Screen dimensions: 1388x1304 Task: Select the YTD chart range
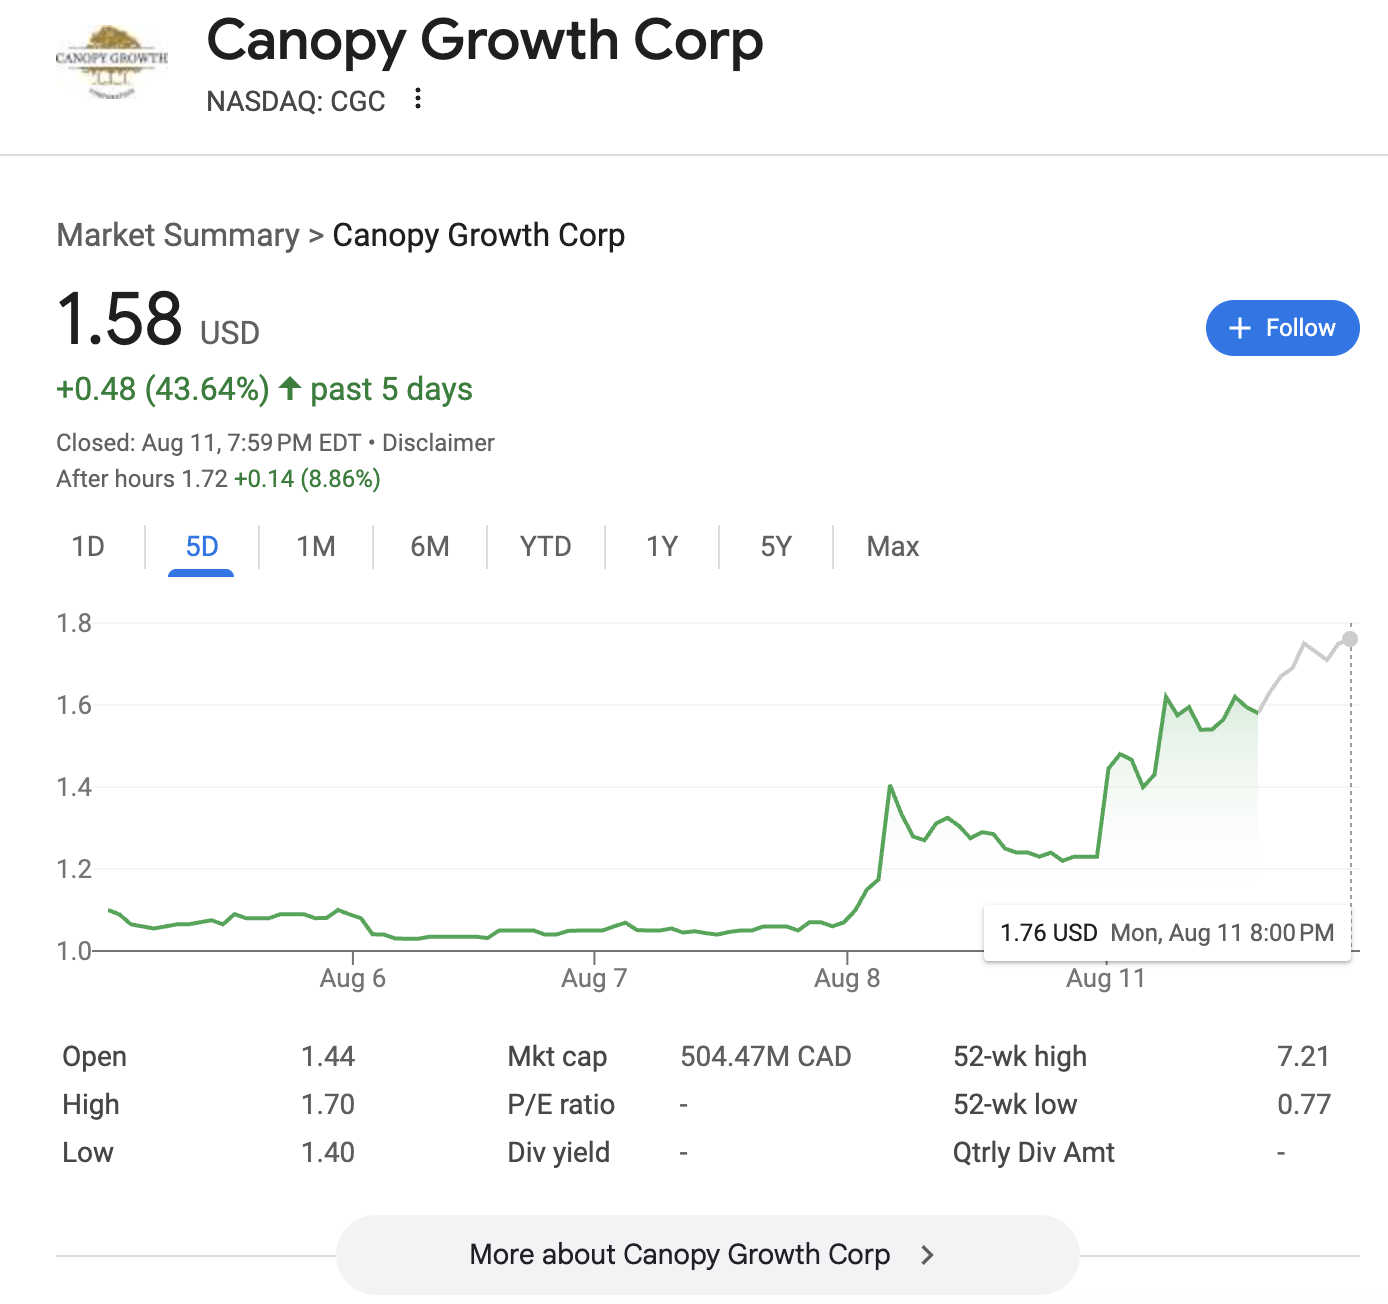(545, 546)
